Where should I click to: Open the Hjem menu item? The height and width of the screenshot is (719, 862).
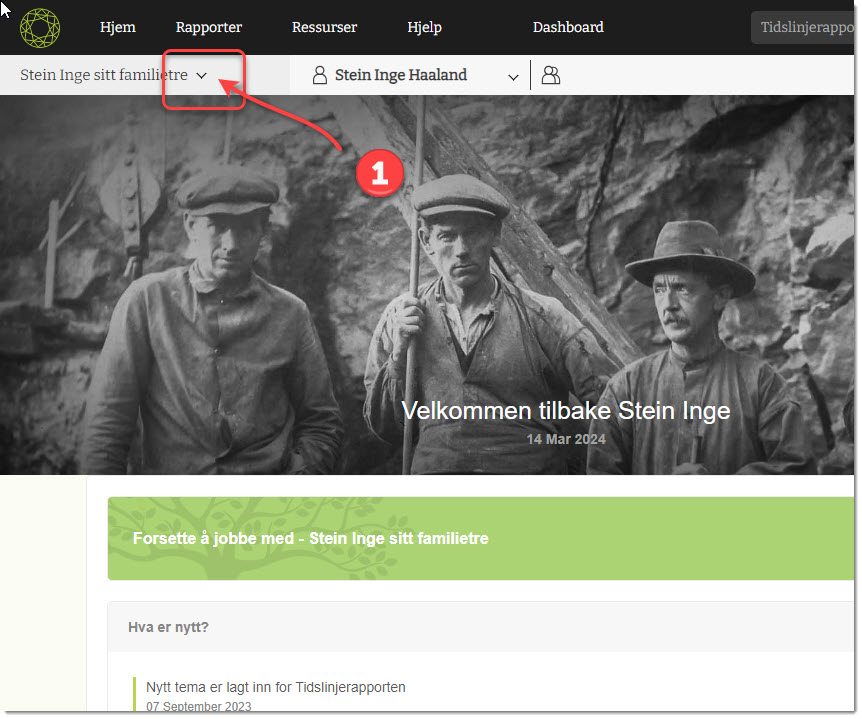pos(118,27)
